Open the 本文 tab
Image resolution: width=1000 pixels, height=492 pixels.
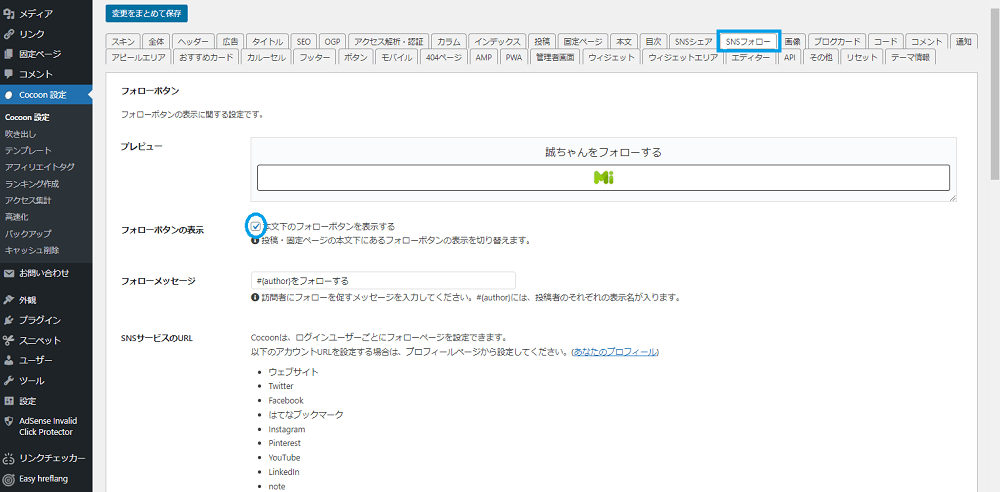coord(623,41)
